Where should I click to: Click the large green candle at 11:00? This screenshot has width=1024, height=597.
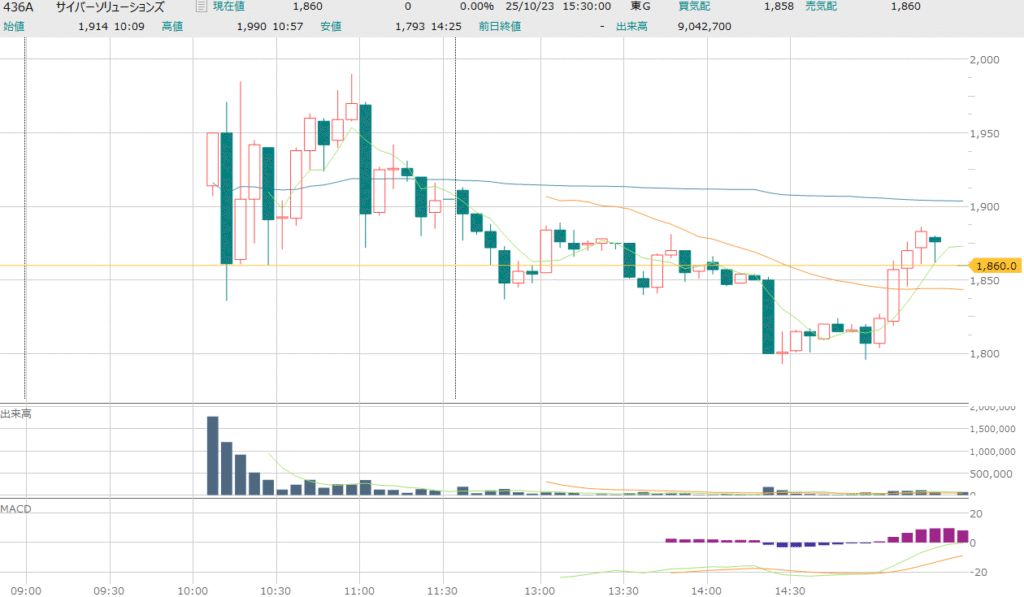[x=366, y=159]
